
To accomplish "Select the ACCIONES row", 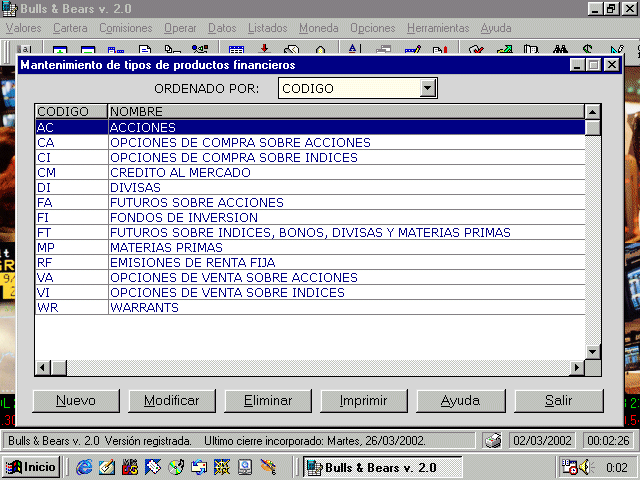I will pyautogui.click(x=310, y=127).
